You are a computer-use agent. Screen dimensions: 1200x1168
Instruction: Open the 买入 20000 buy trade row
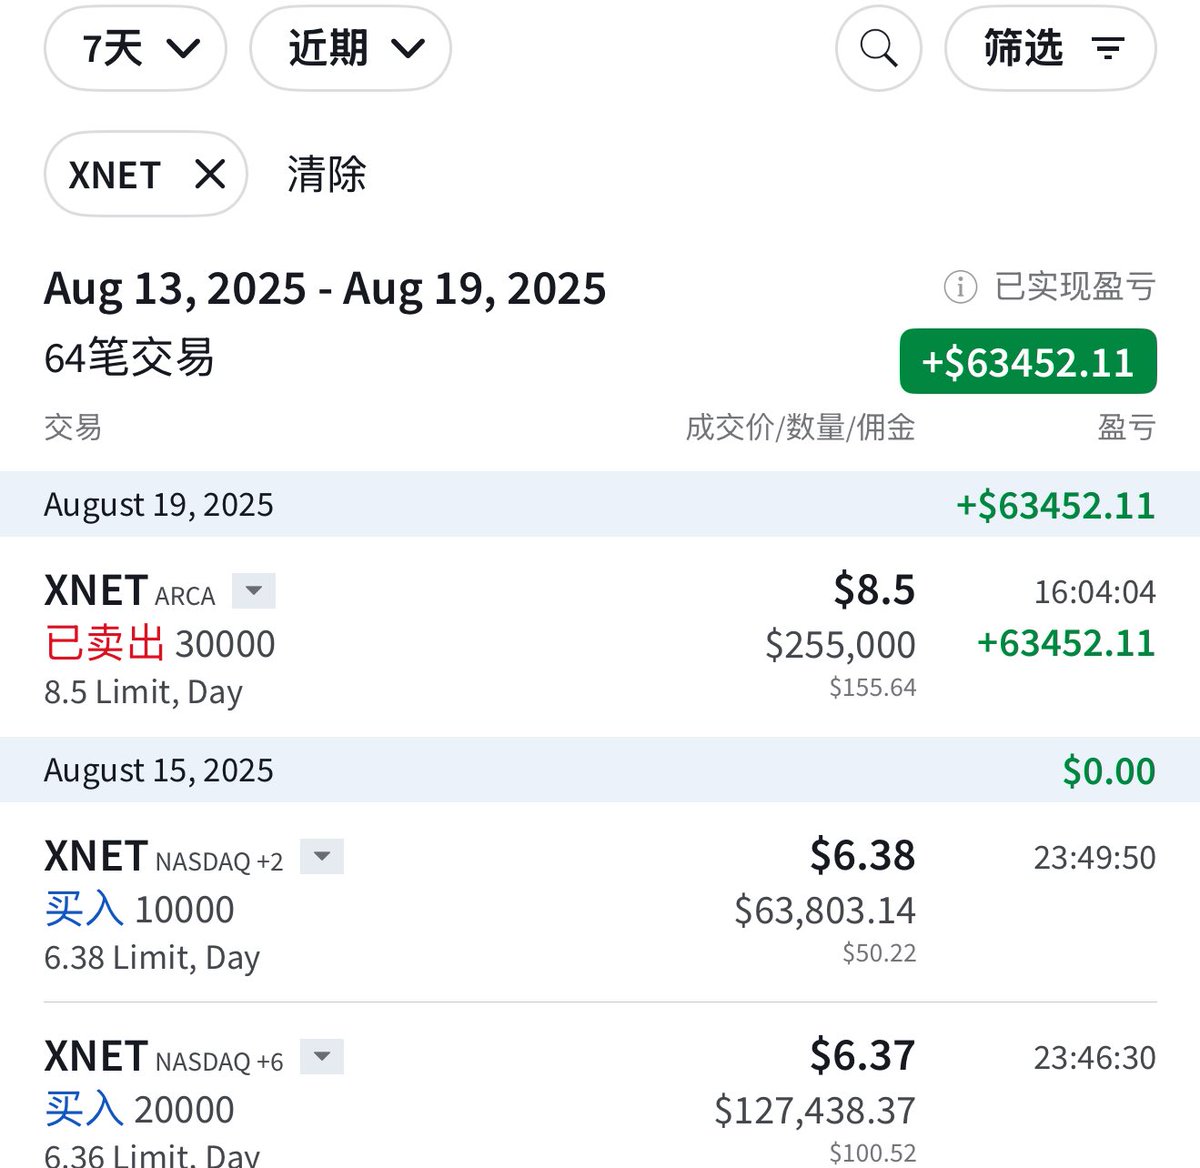[x=600, y=1086]
